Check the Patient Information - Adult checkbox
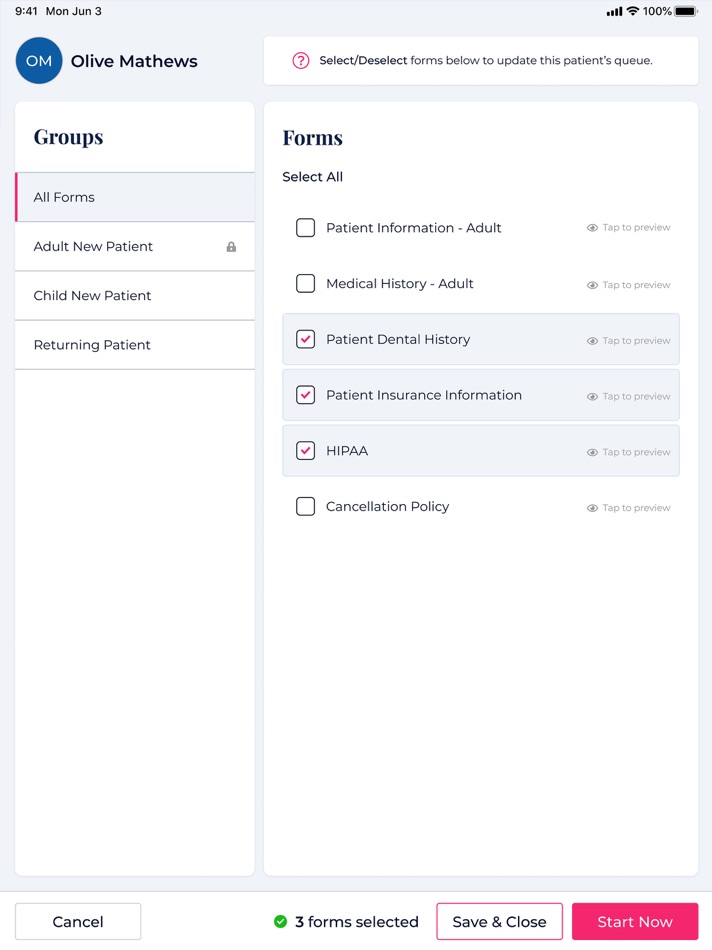 [305, 228]
